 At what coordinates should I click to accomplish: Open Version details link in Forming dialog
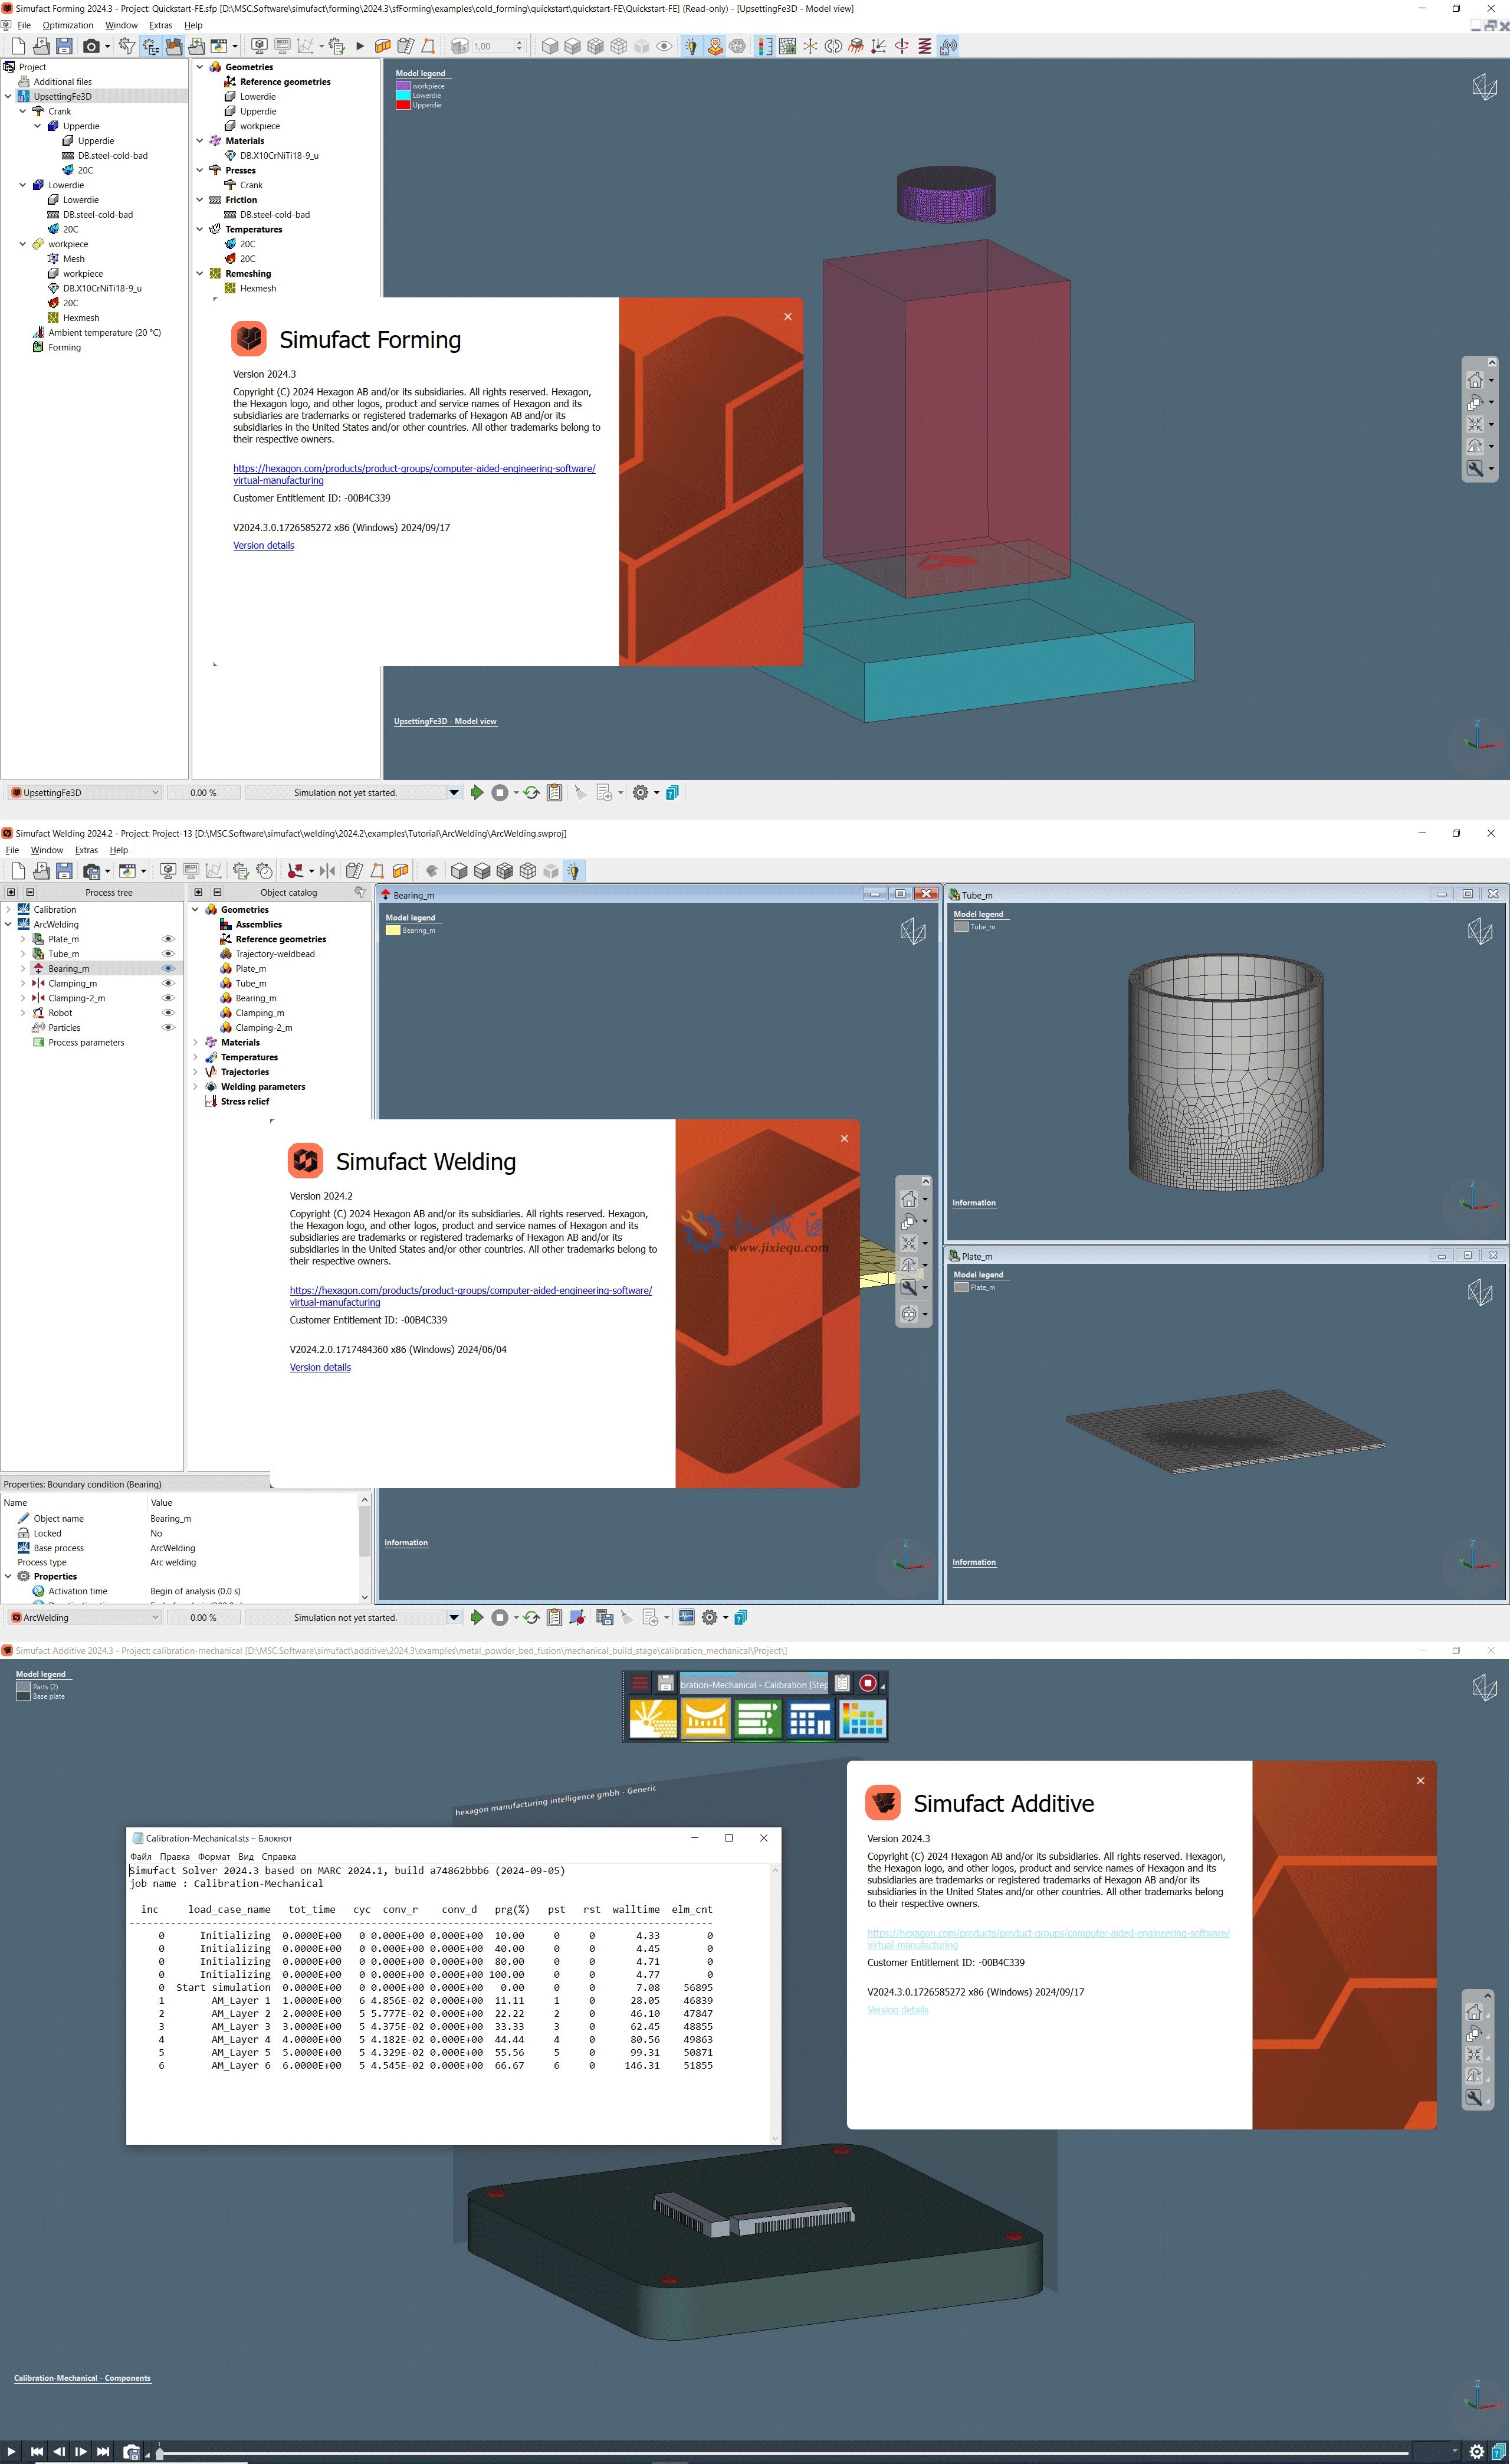(x=263, y=546)
